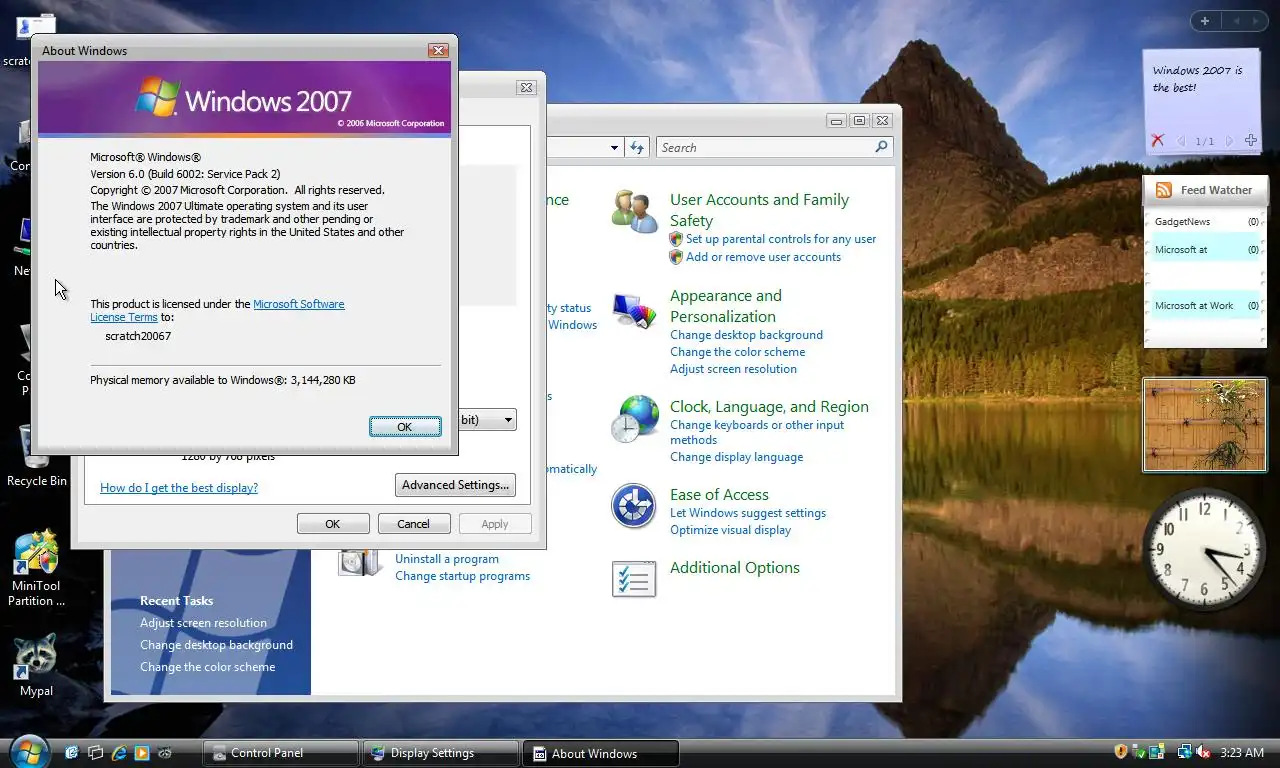Open How do I get the best display link

(x=179, y=488)
